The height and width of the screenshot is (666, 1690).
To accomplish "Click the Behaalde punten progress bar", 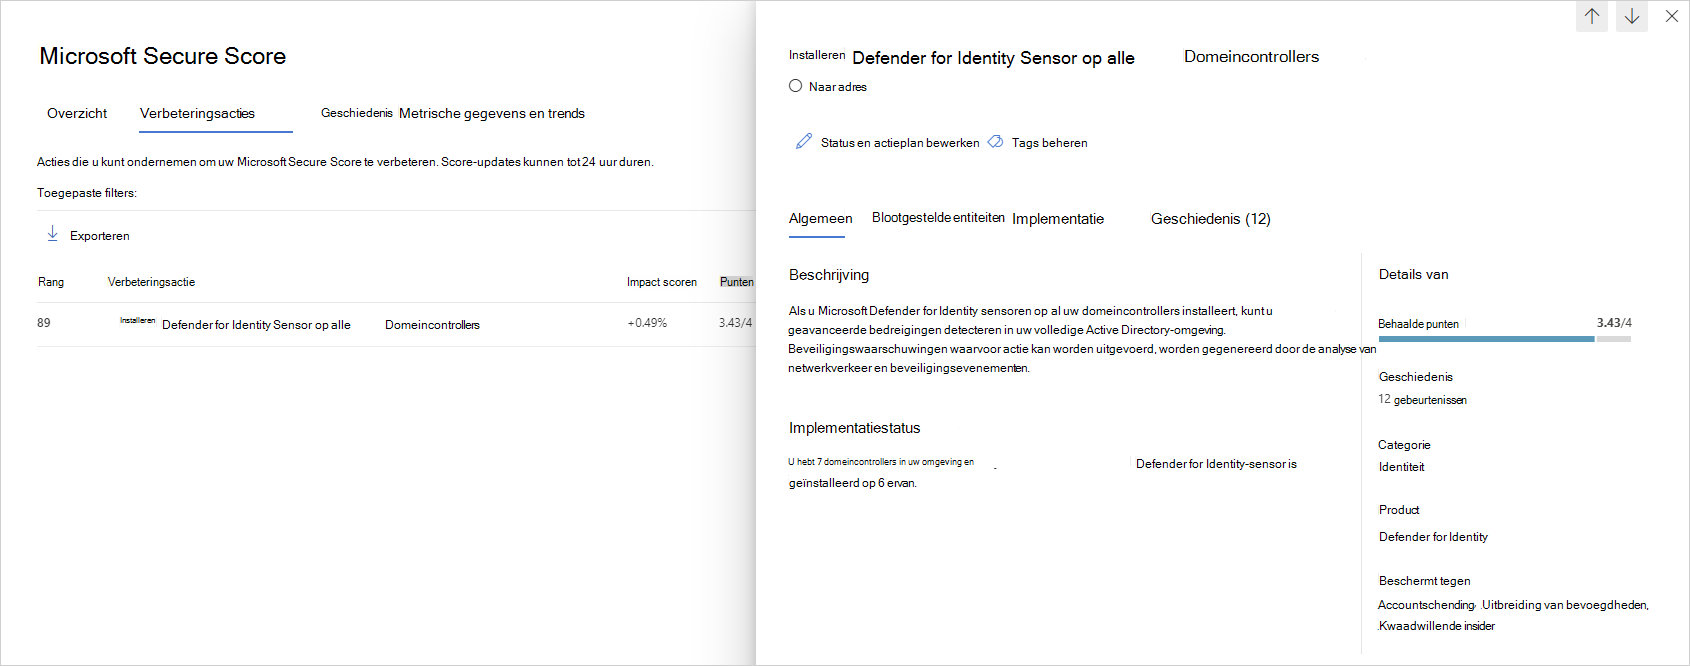I will [1505, 339].
